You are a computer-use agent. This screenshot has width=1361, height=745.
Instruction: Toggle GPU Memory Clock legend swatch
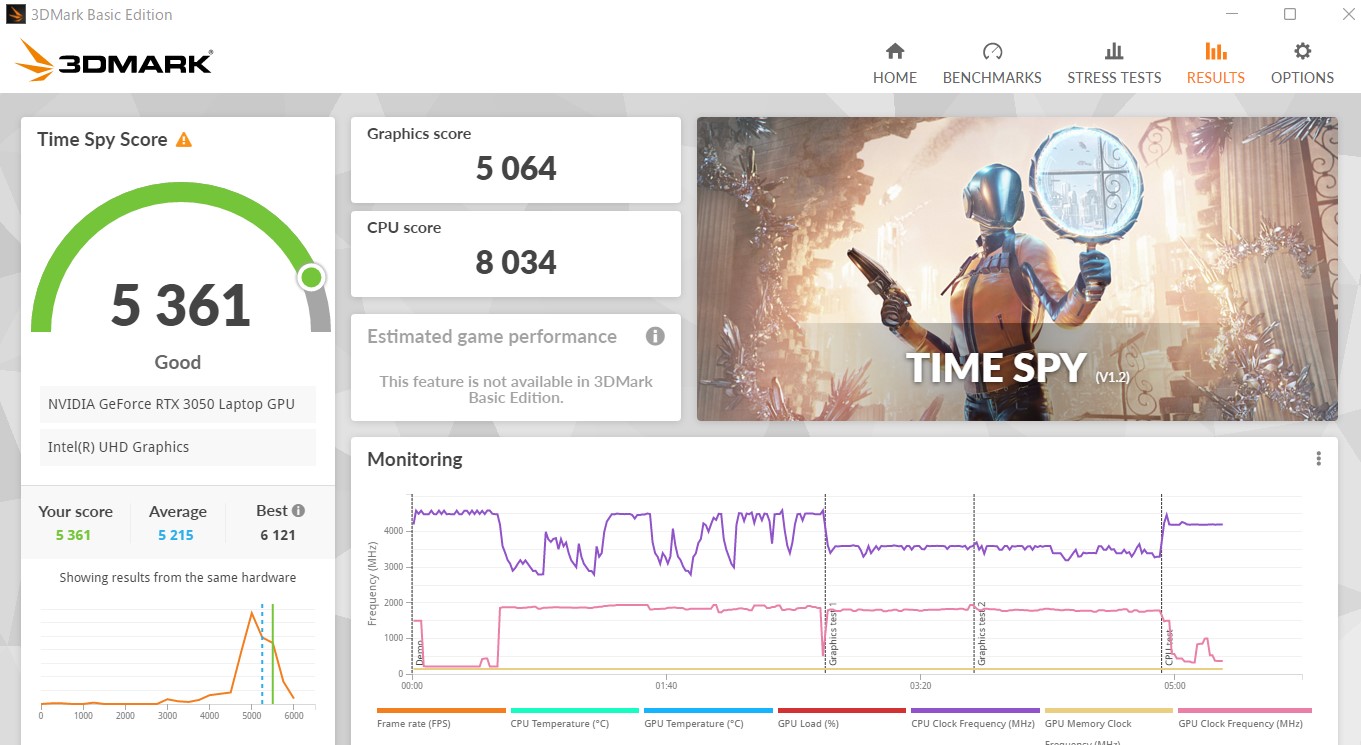tap(1109, 710)
